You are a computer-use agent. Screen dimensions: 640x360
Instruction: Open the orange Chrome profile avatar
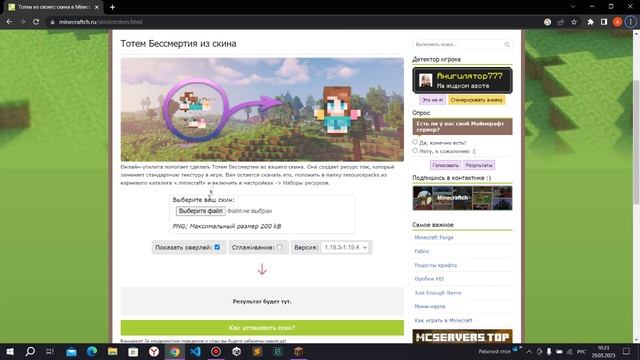(x=617, y=22)
